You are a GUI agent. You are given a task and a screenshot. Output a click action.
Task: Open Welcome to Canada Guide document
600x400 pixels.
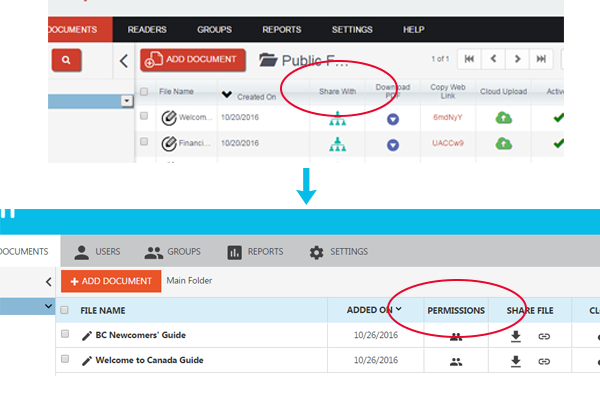149,360
